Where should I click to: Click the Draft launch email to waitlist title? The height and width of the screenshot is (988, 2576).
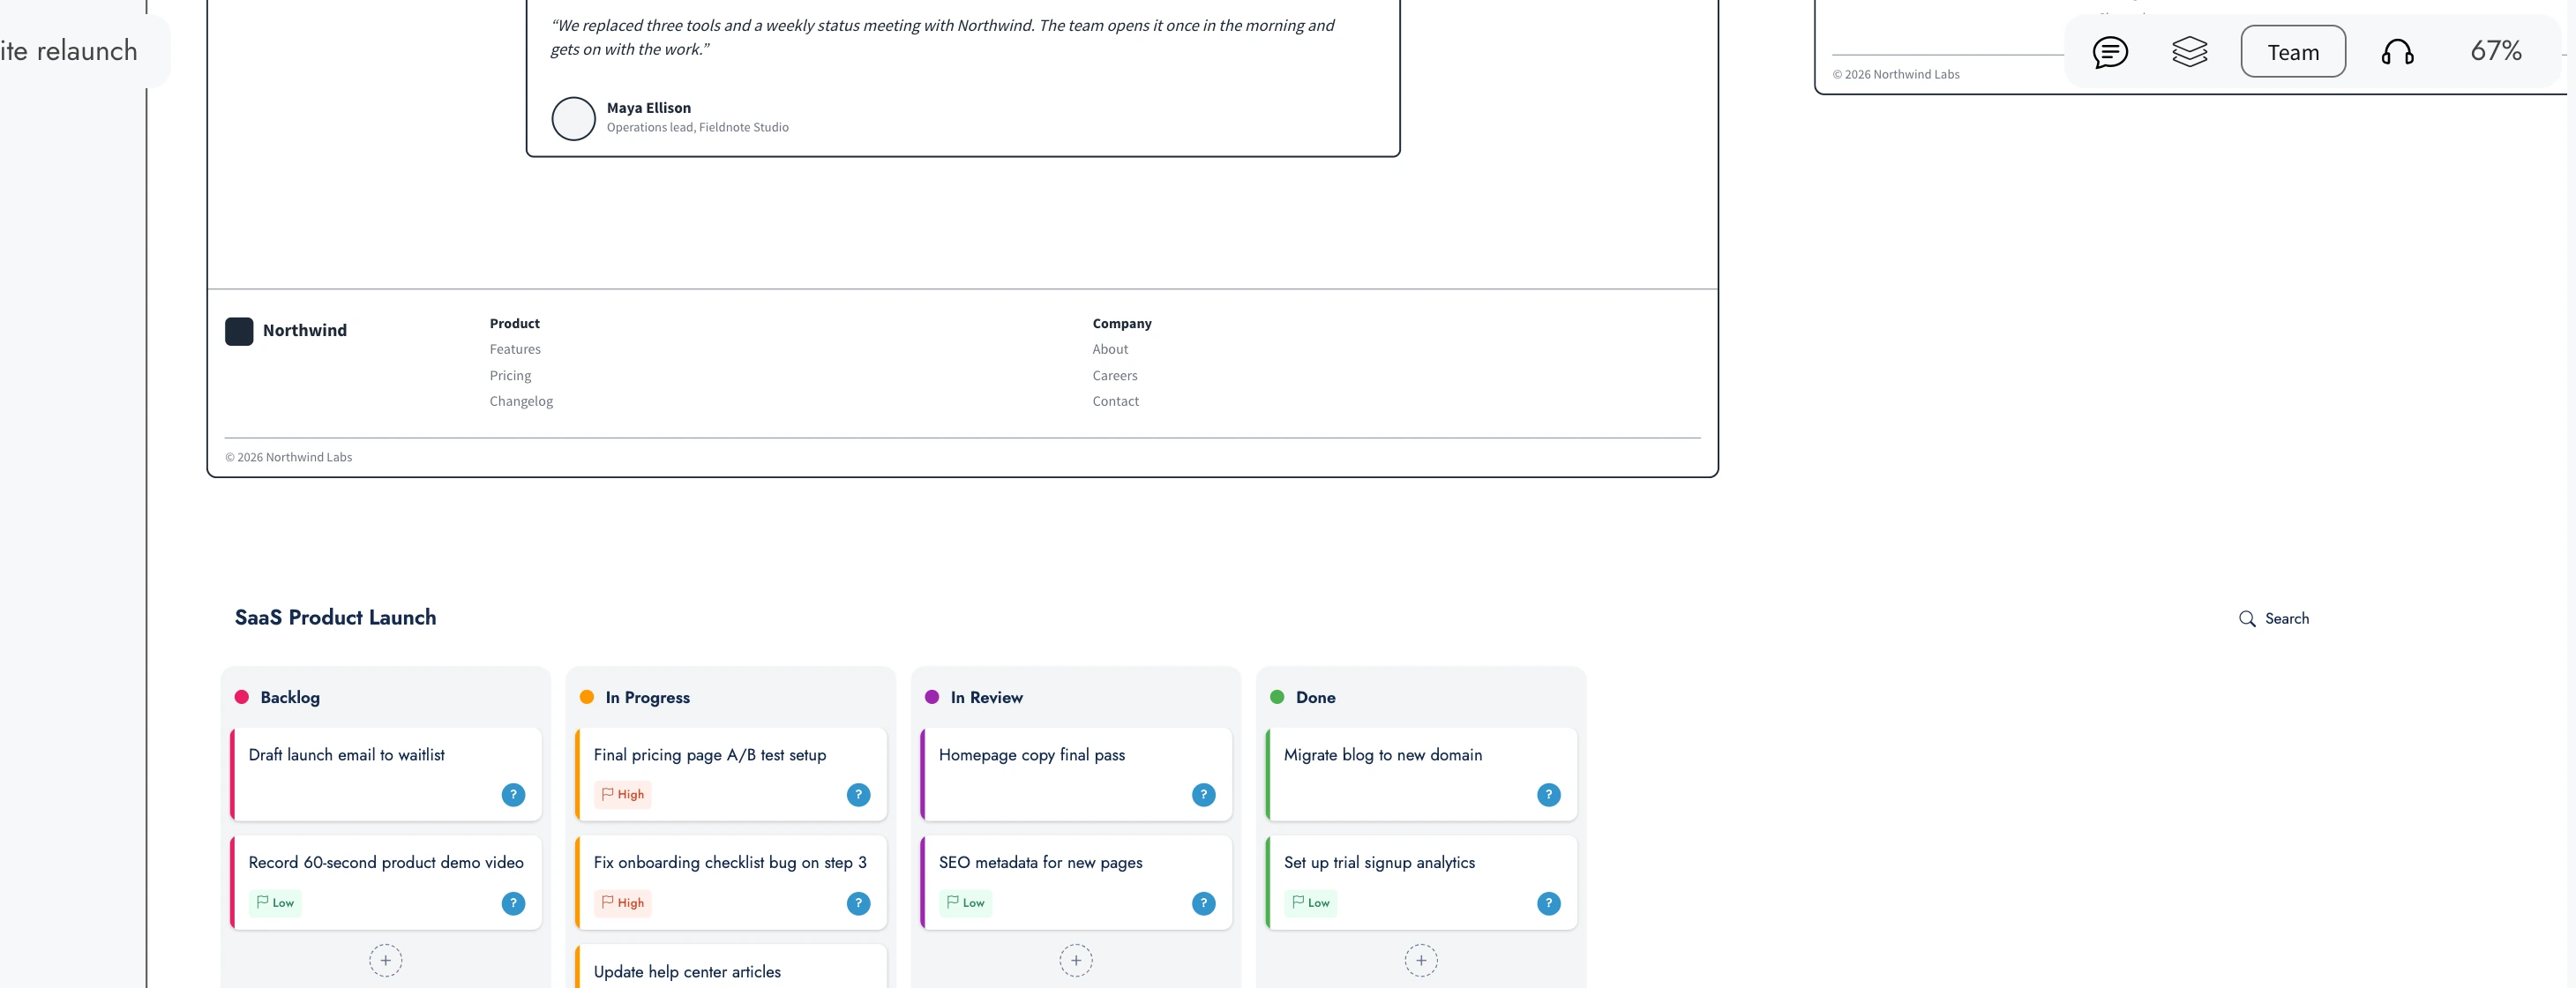point(346,755)
